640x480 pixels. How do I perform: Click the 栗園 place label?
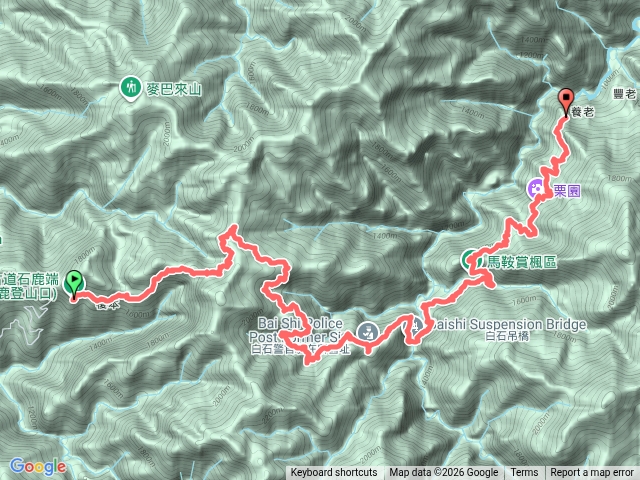pyautogui.click(x=567, y=191)
